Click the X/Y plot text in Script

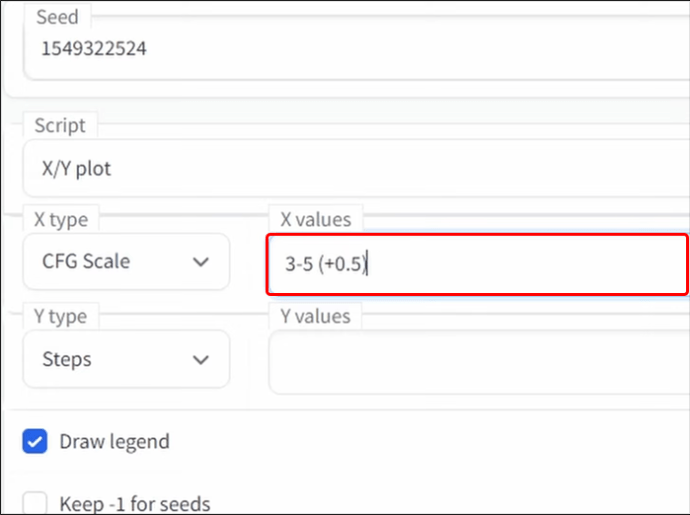click(76, 168)
